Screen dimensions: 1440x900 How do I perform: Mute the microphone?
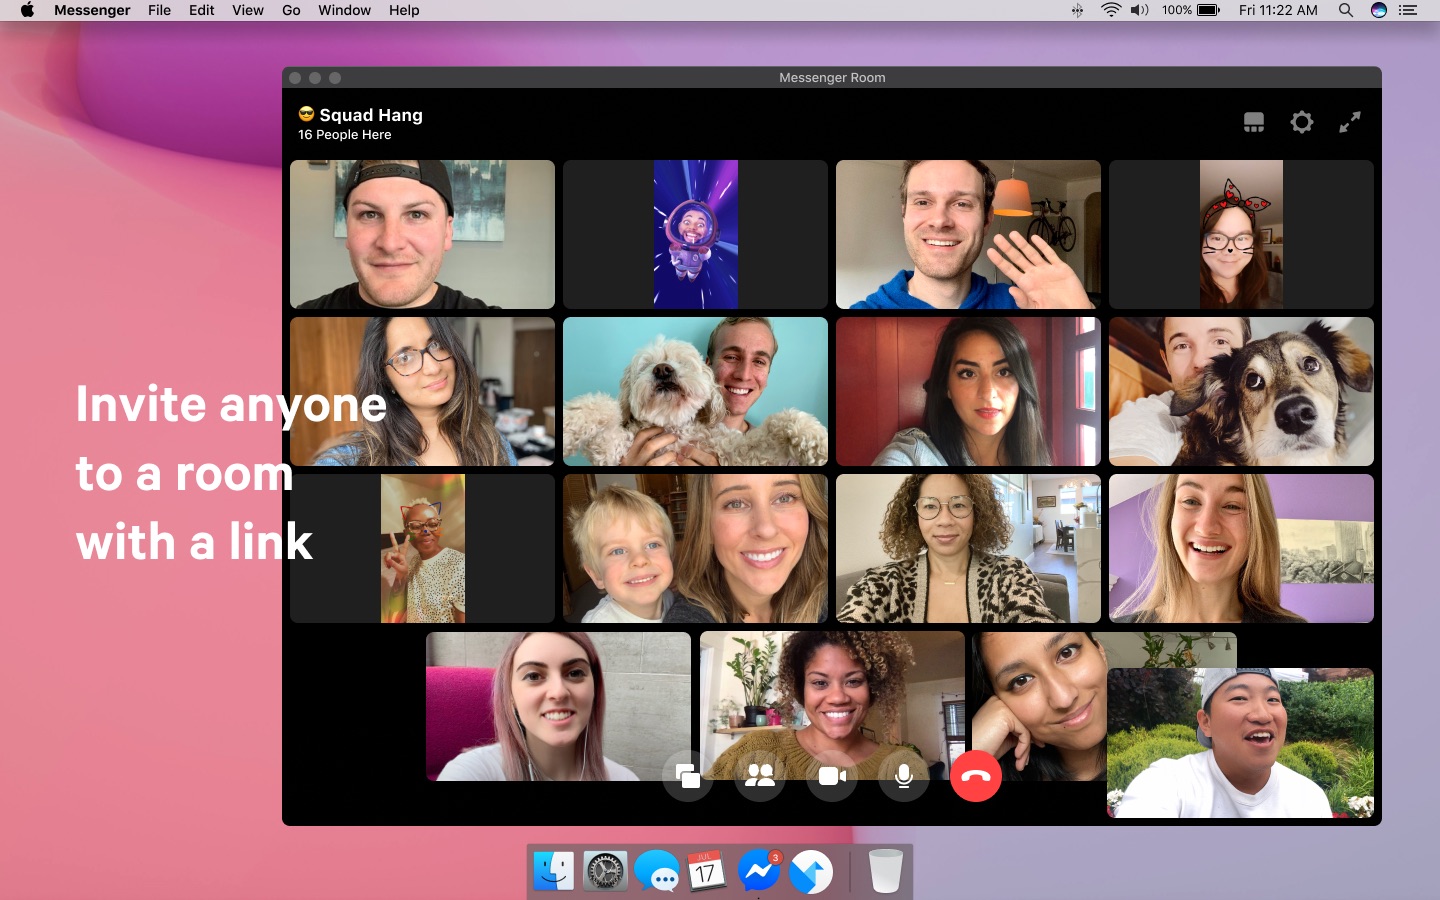tap(904, 776)
